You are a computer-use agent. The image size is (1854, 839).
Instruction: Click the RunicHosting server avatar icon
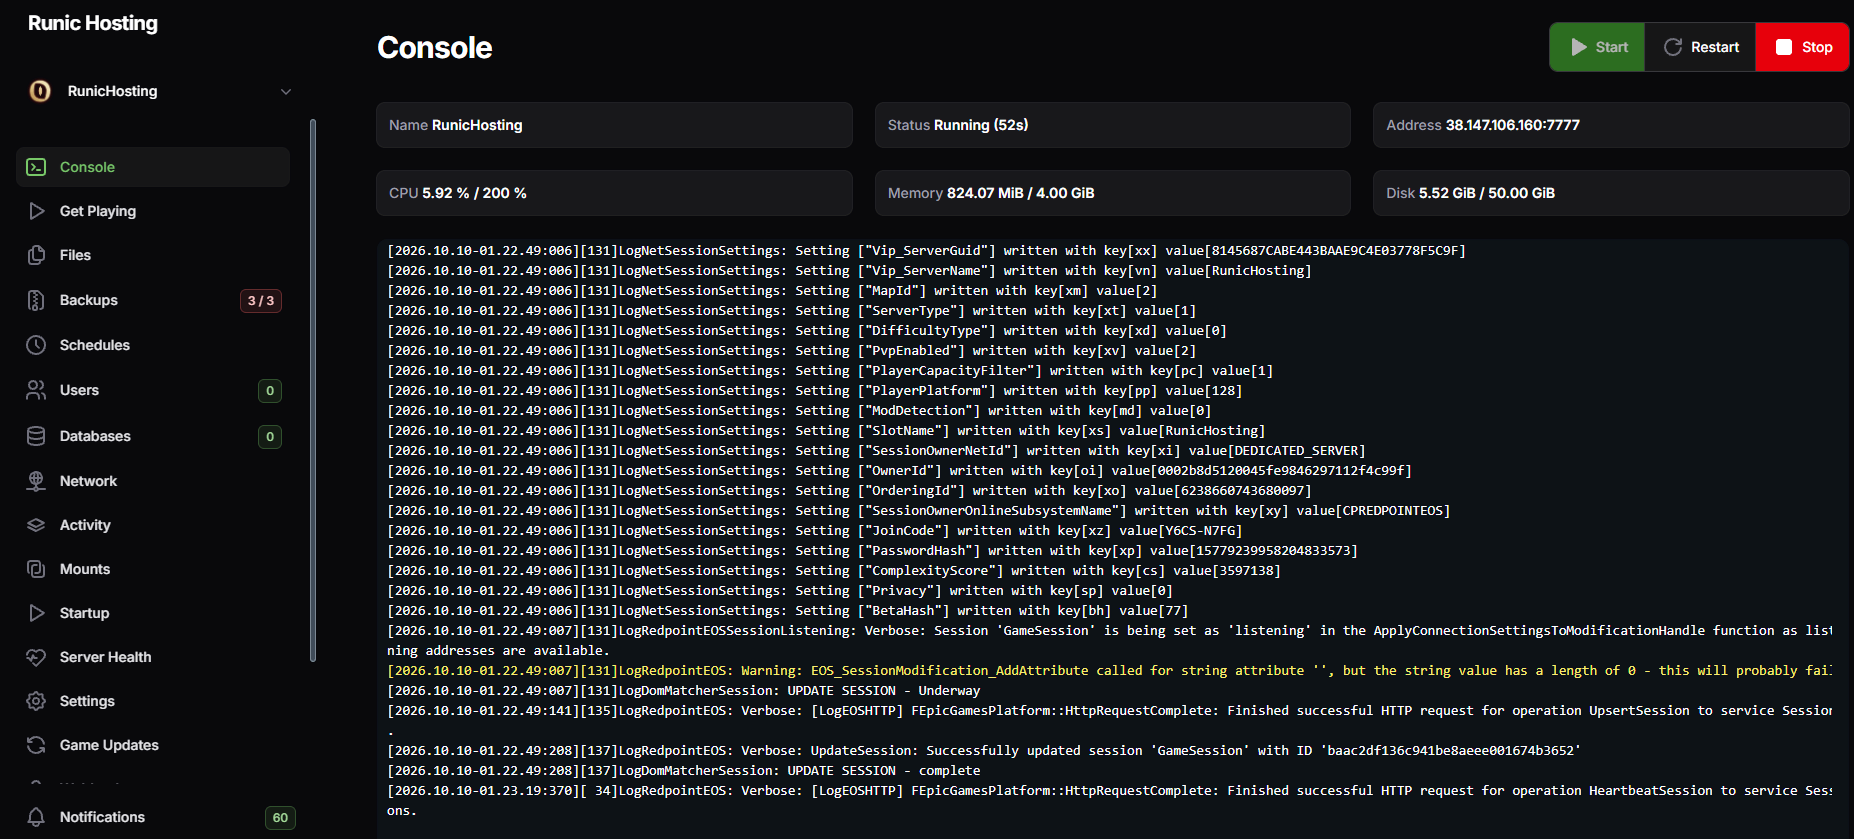(x=40, y=91)
